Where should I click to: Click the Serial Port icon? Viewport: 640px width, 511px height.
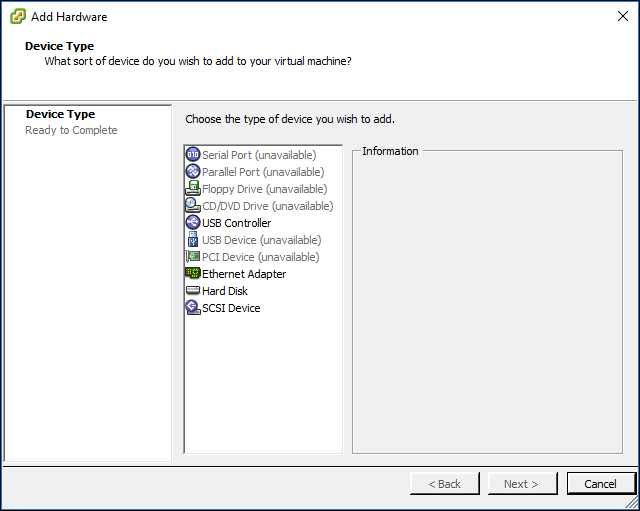tap(193, 154)
